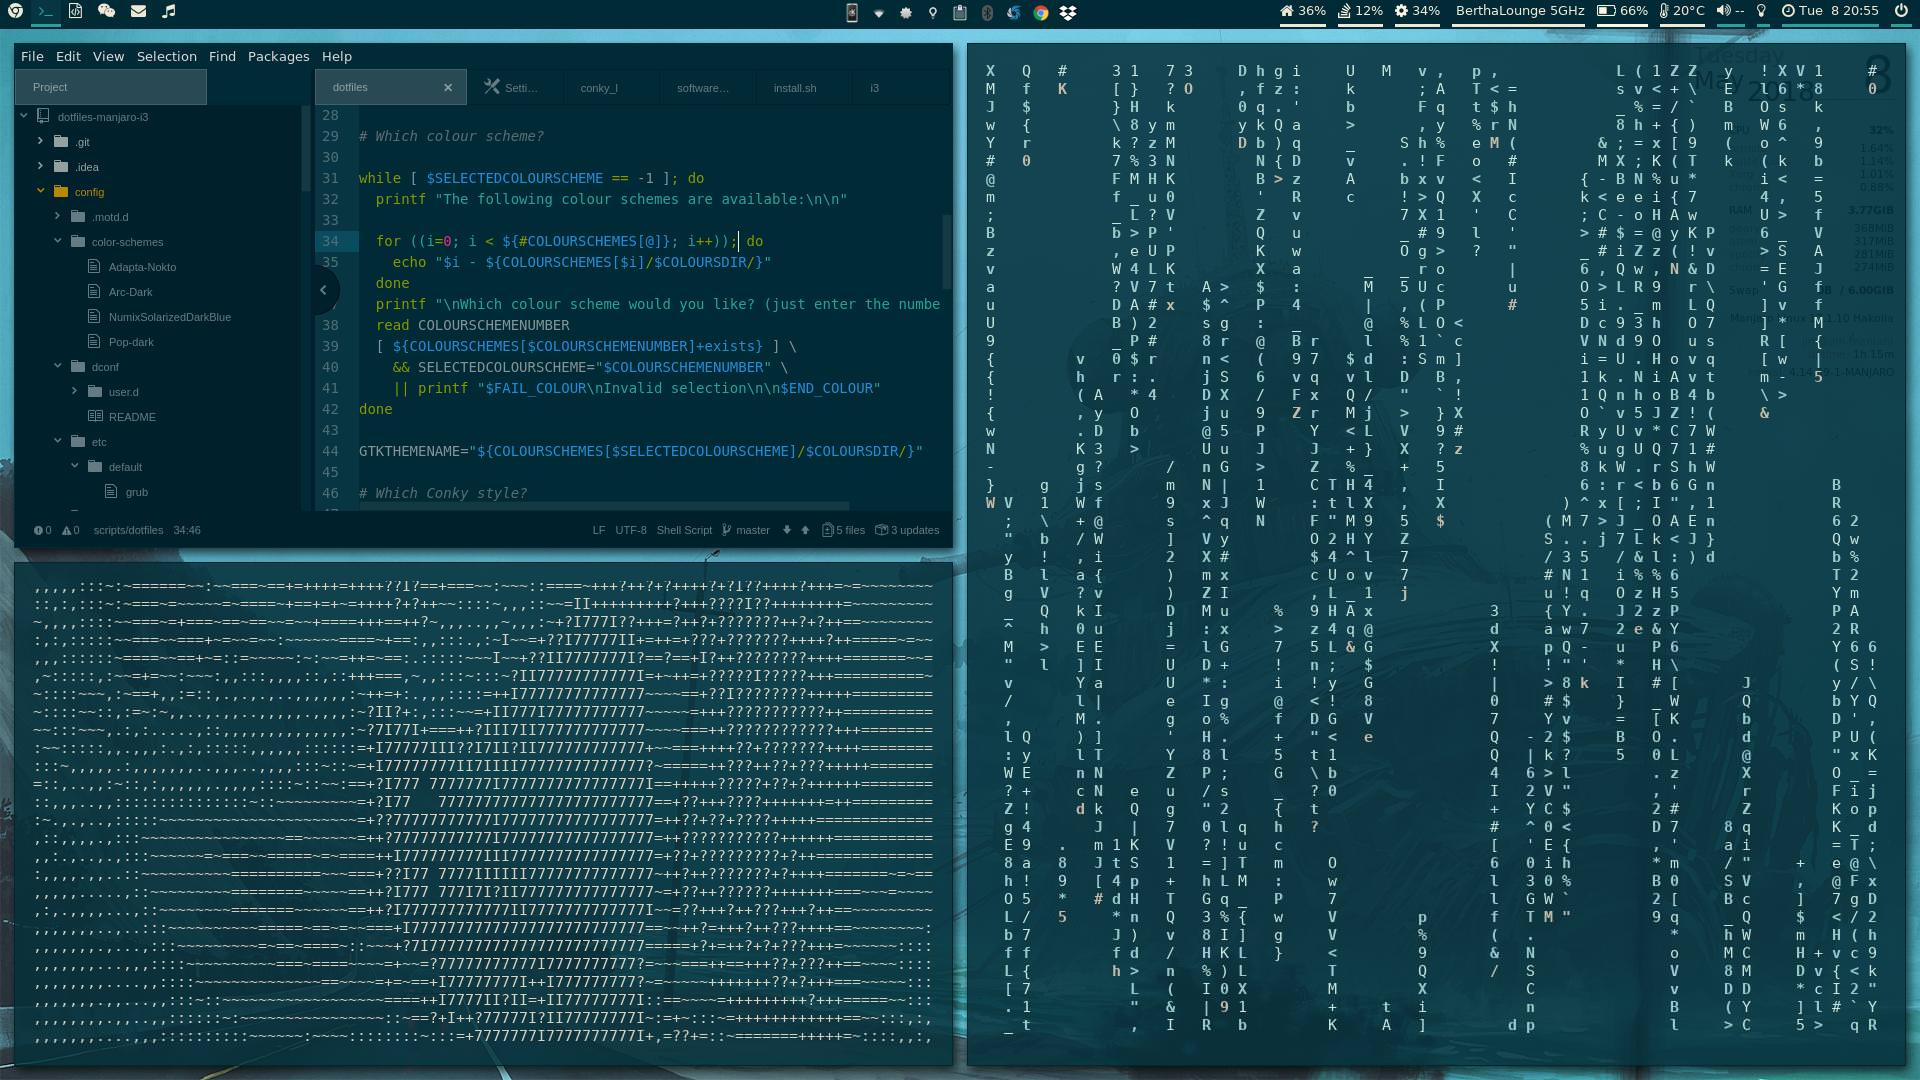Open the File menu in Atom
The height and width of the screenshot is (1080, 1920).
pos(32,56)
